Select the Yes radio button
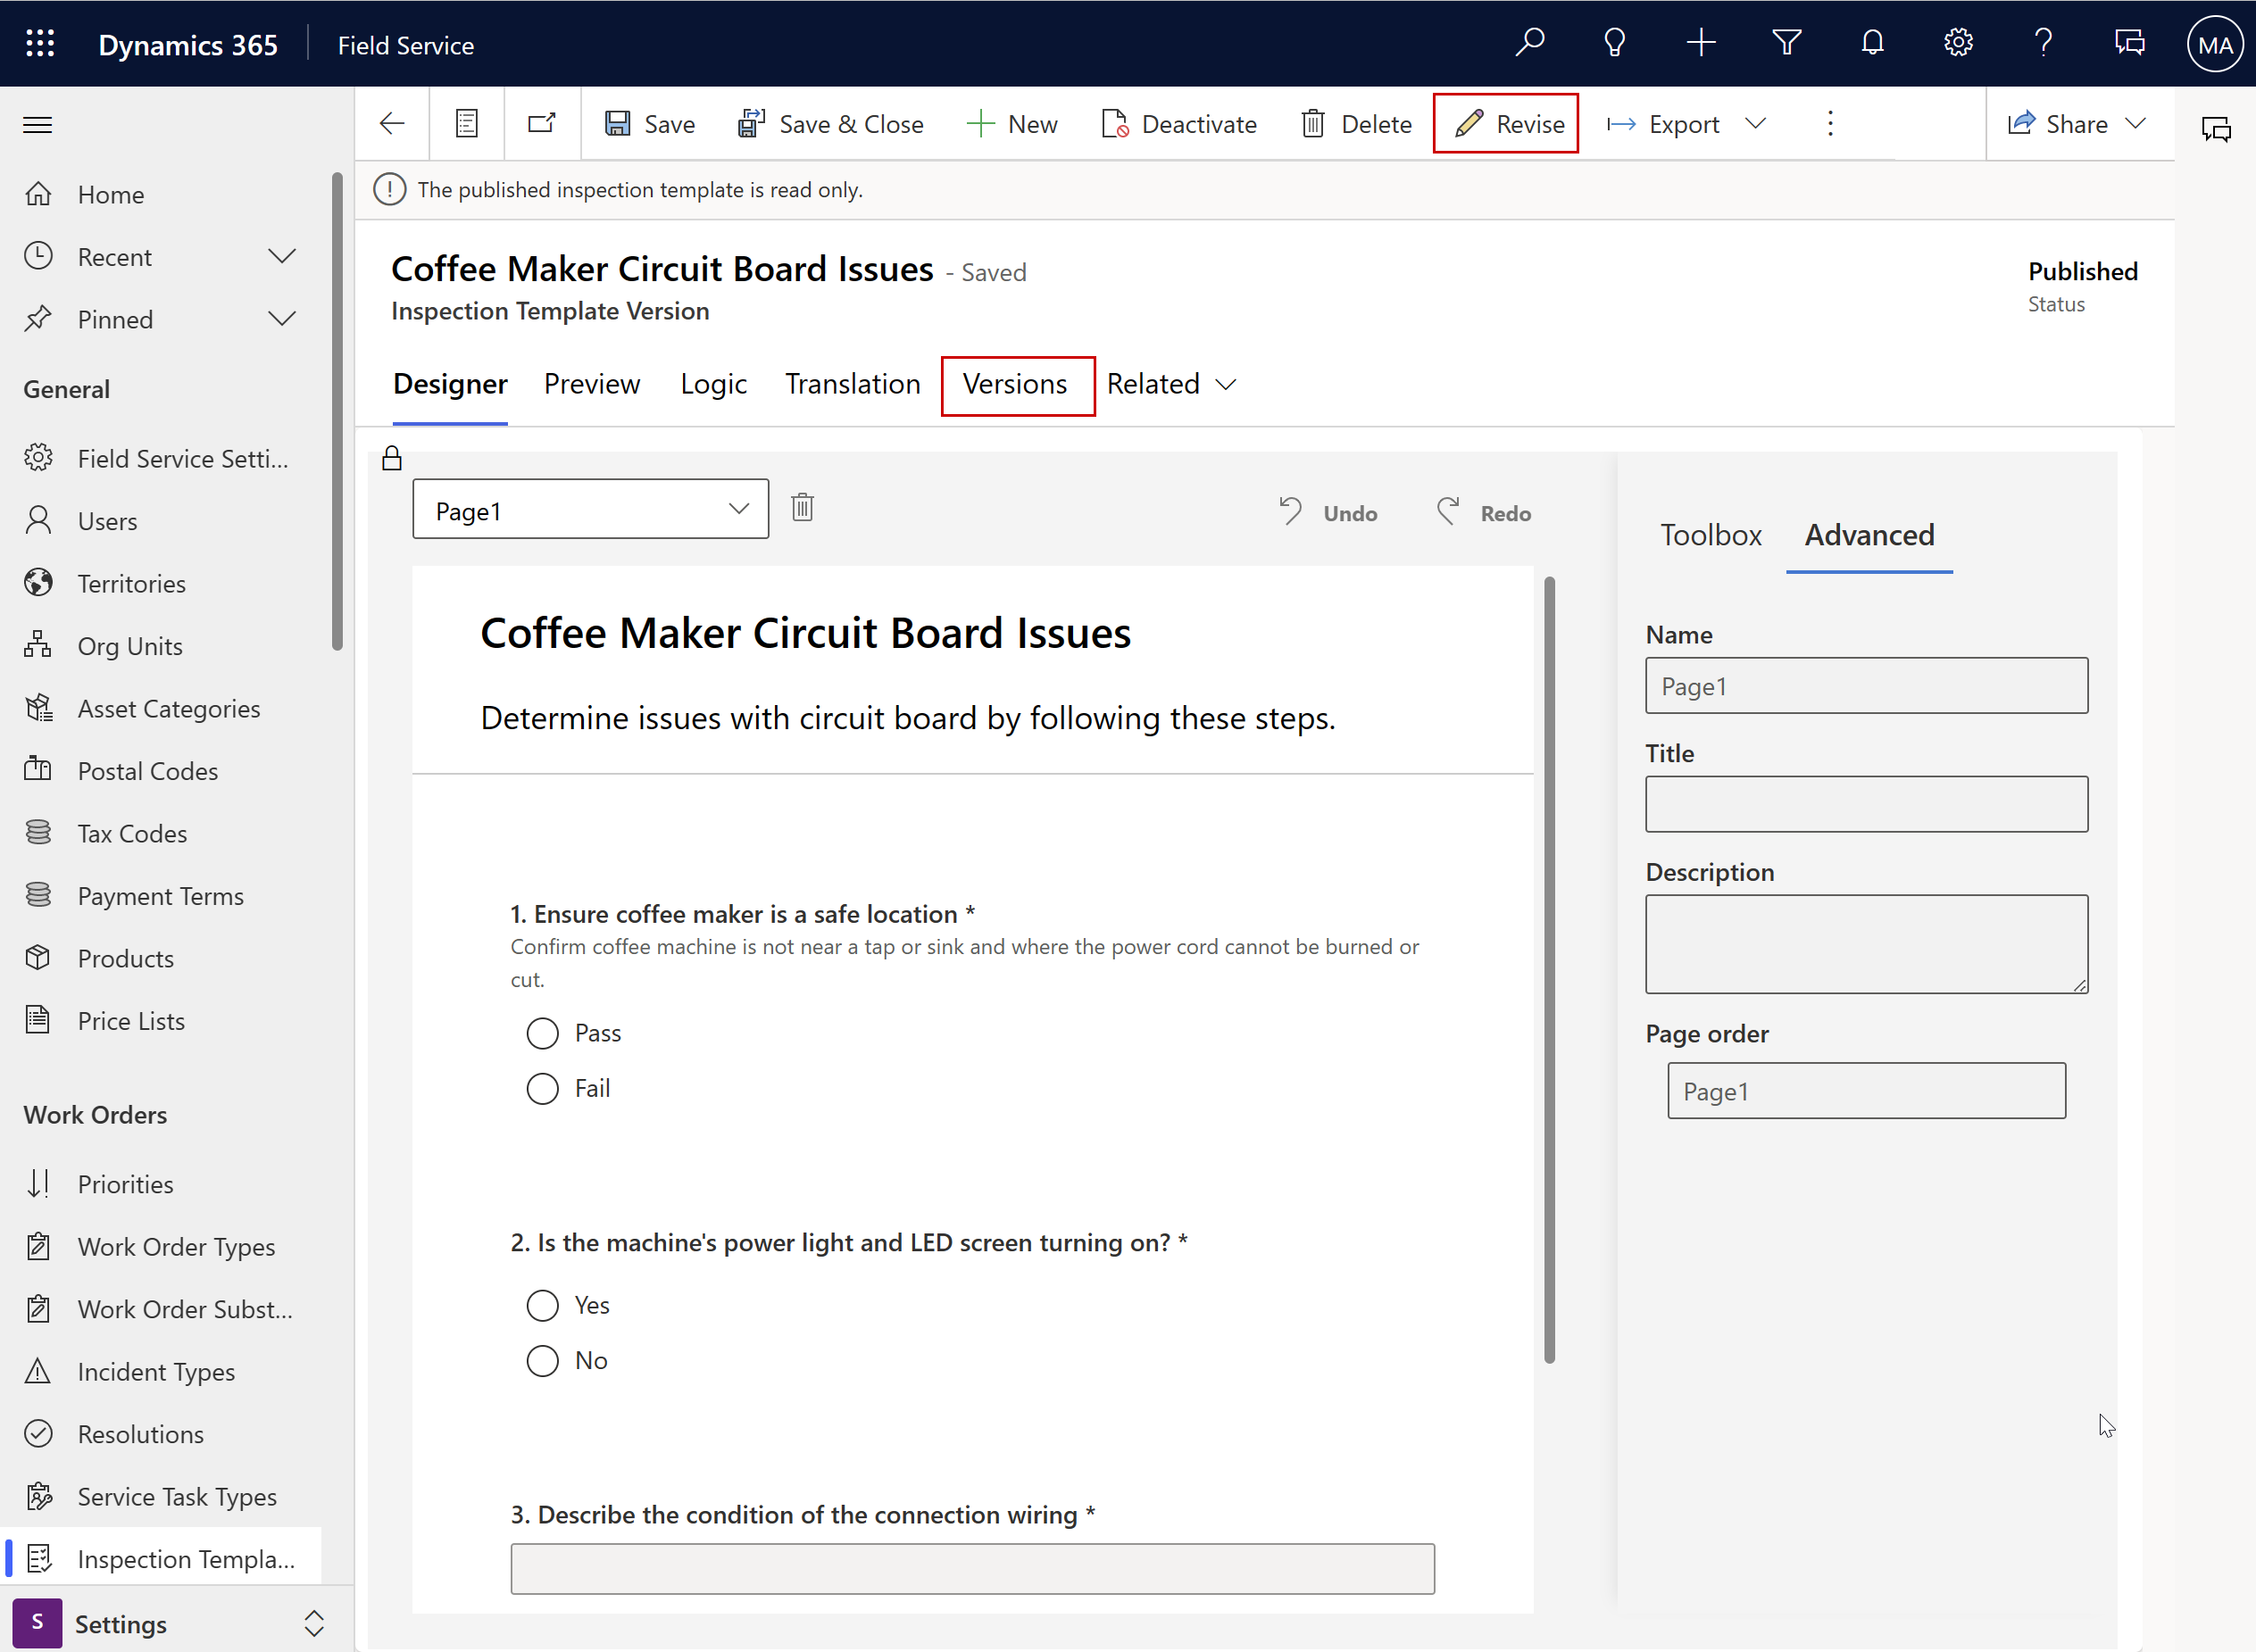Screen dimensions: 2256x1652 point(543,1305)
